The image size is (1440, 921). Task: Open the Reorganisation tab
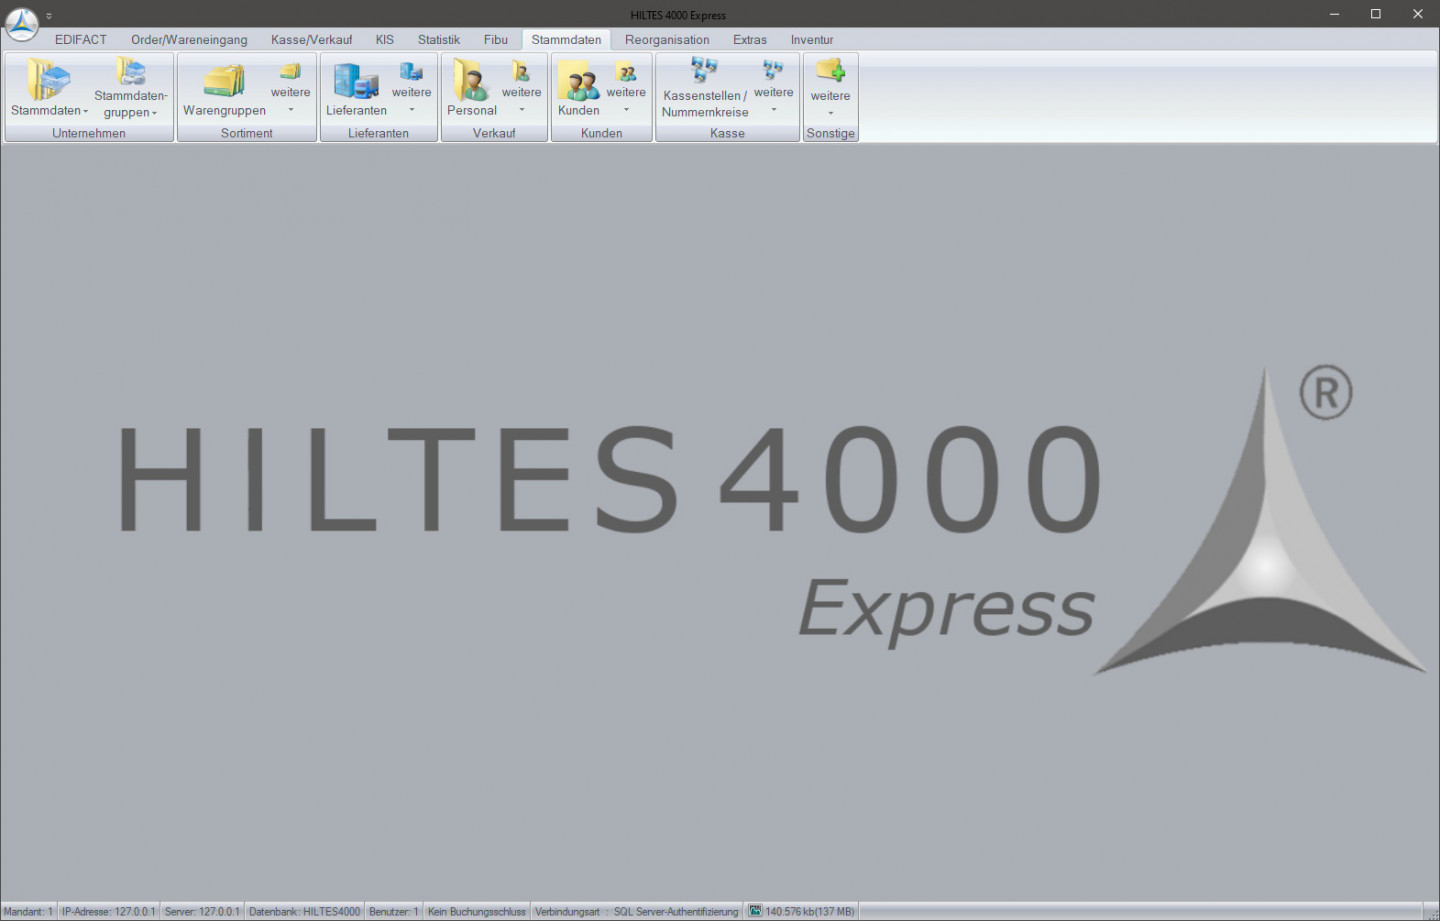tap(667, 40)
